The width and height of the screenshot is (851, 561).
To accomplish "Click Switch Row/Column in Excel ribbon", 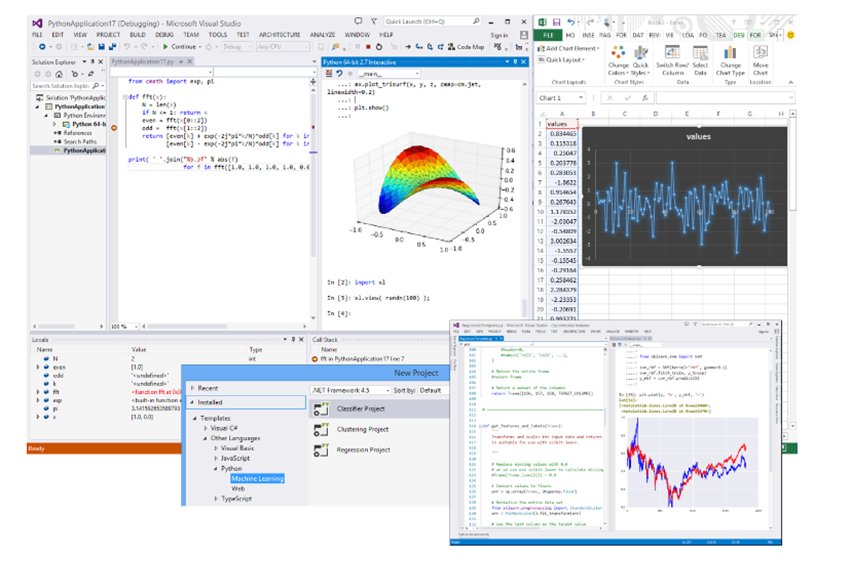I will pyautogui.click(x=672, y=61).
